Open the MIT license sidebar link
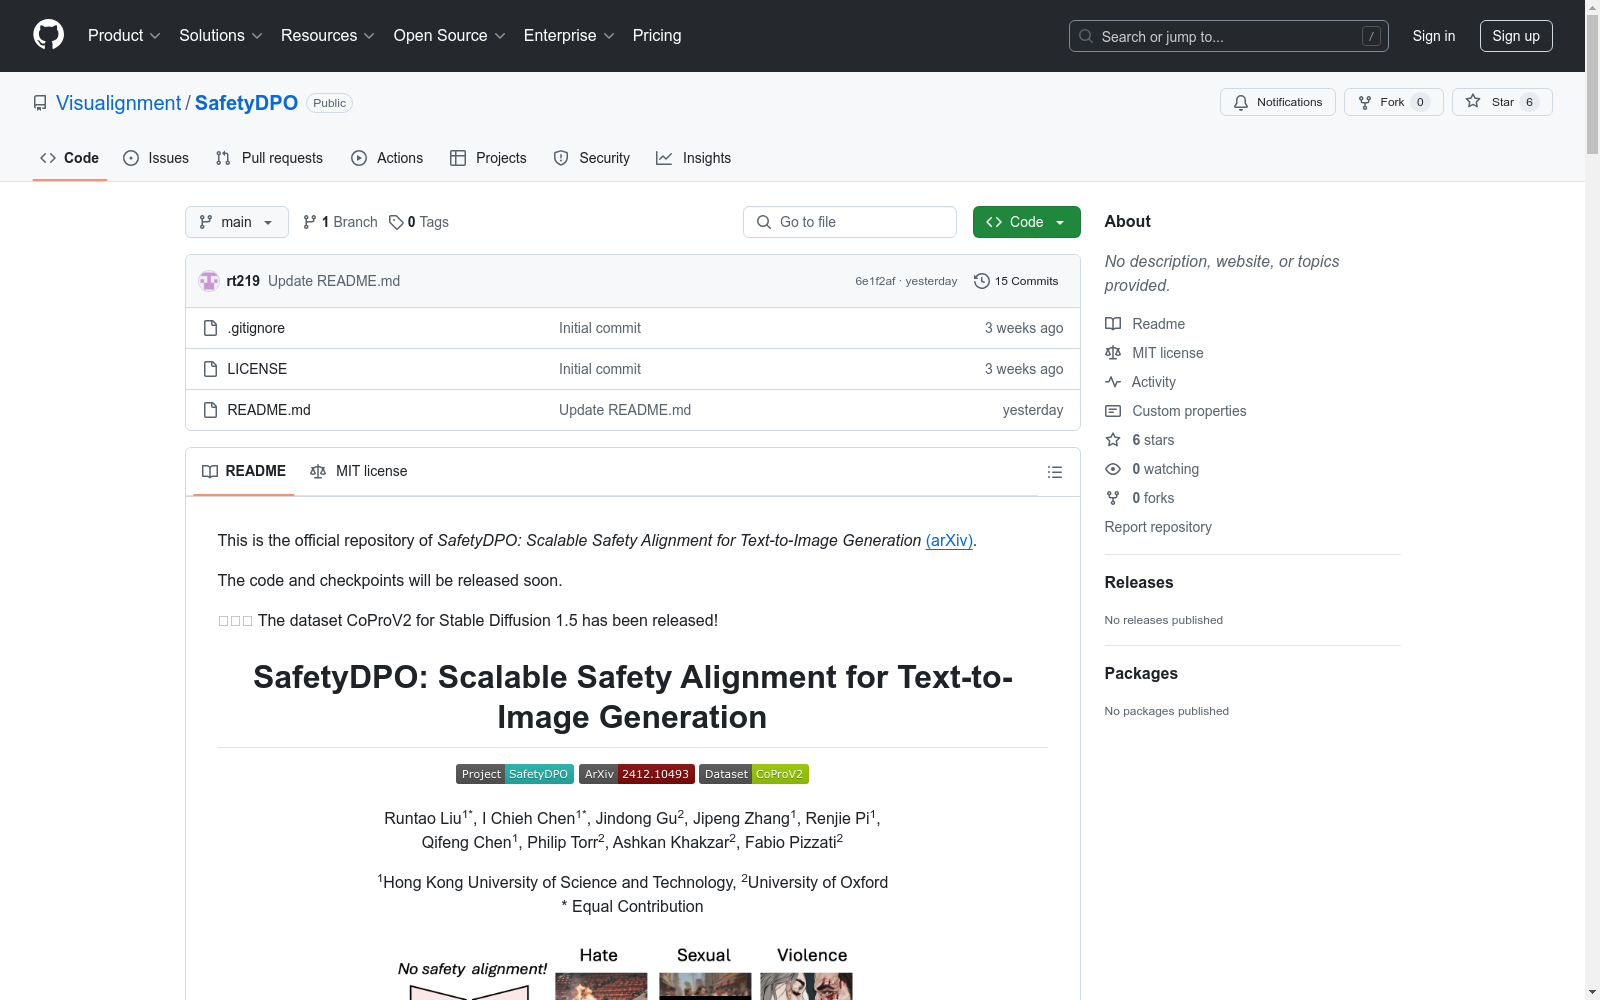 pos(1154,353)
